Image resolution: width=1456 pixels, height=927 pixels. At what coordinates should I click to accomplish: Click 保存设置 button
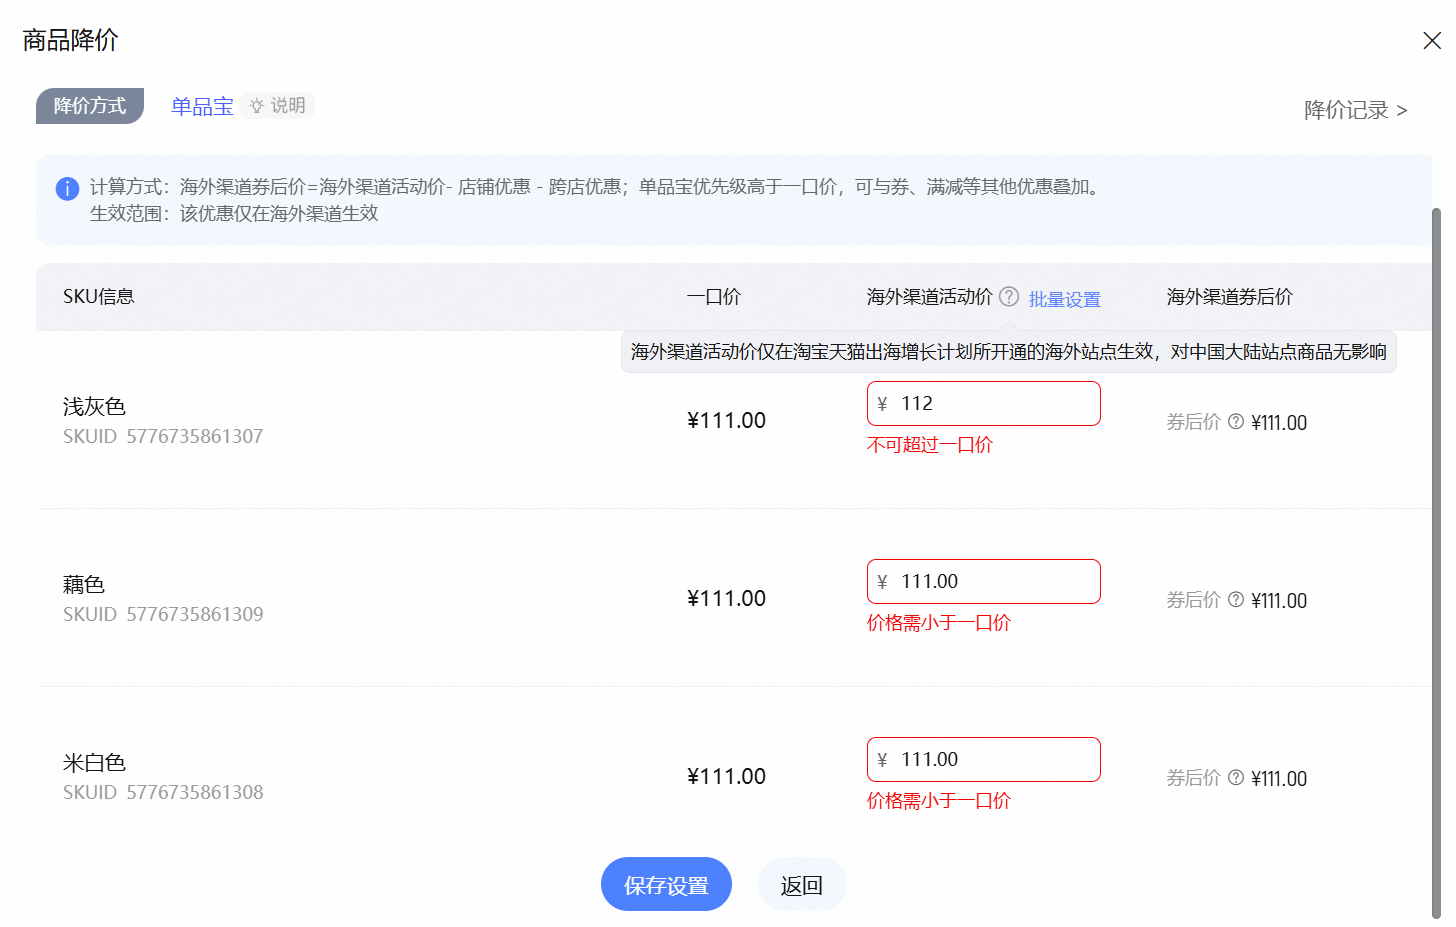666,885
